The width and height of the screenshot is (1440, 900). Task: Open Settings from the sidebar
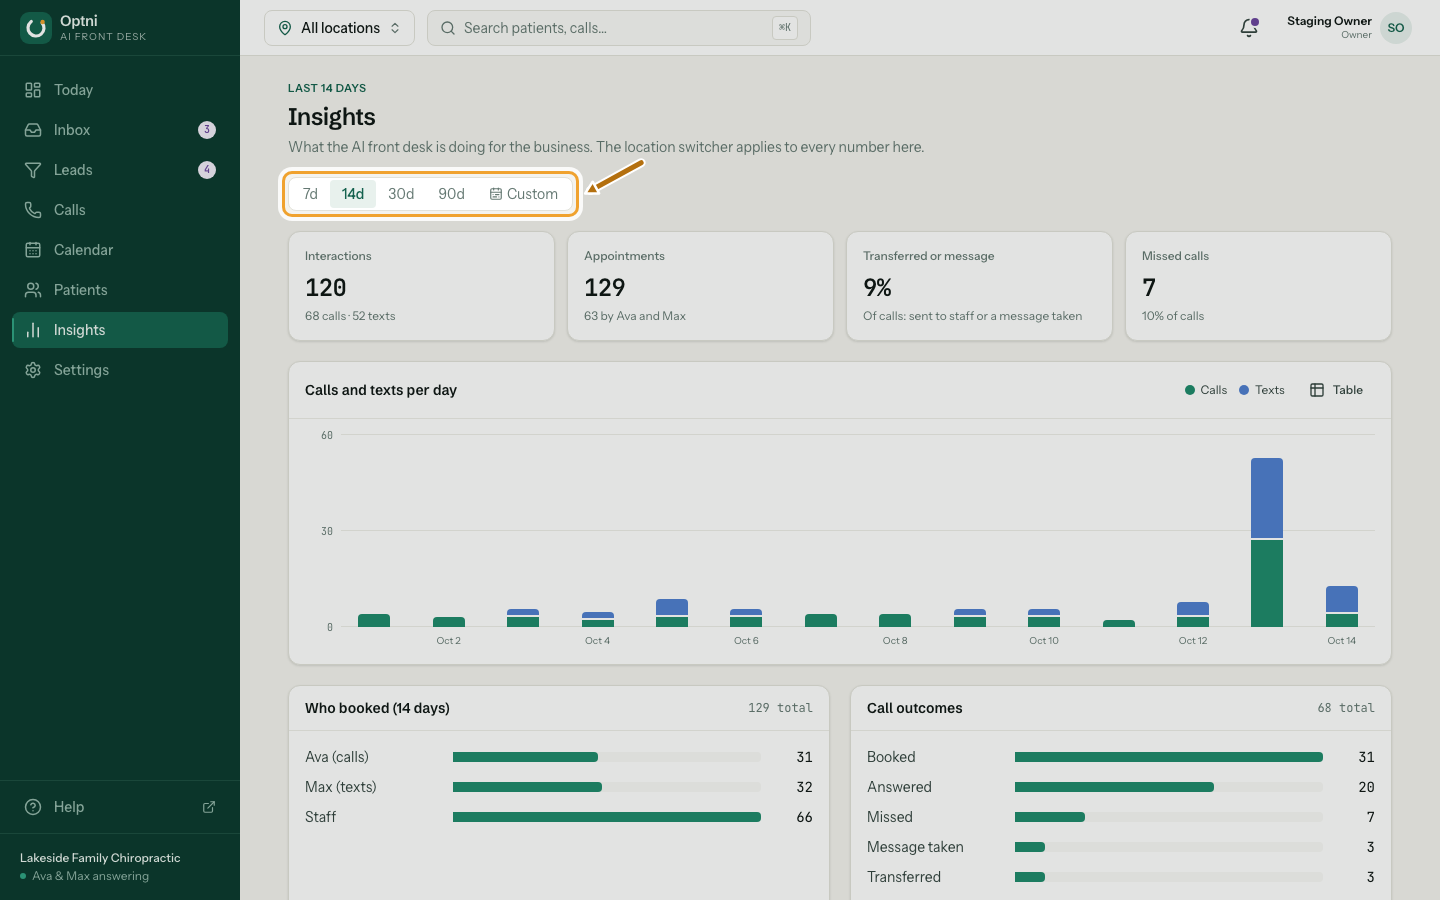coord(120,370)
